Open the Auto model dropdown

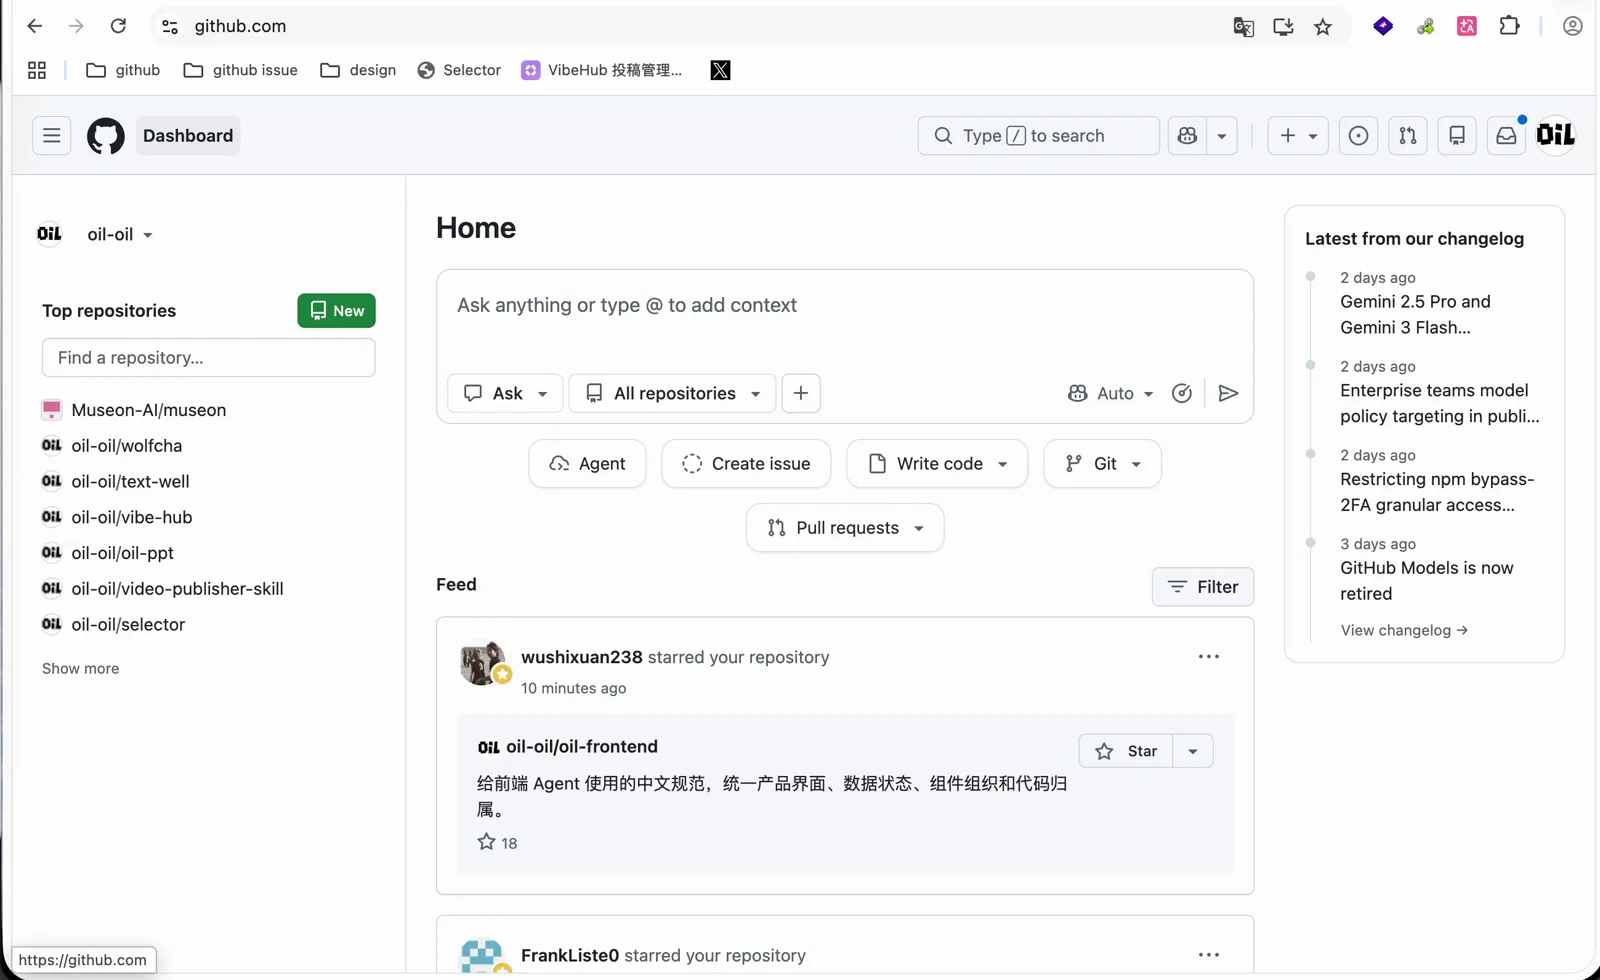pos(1111,393)
